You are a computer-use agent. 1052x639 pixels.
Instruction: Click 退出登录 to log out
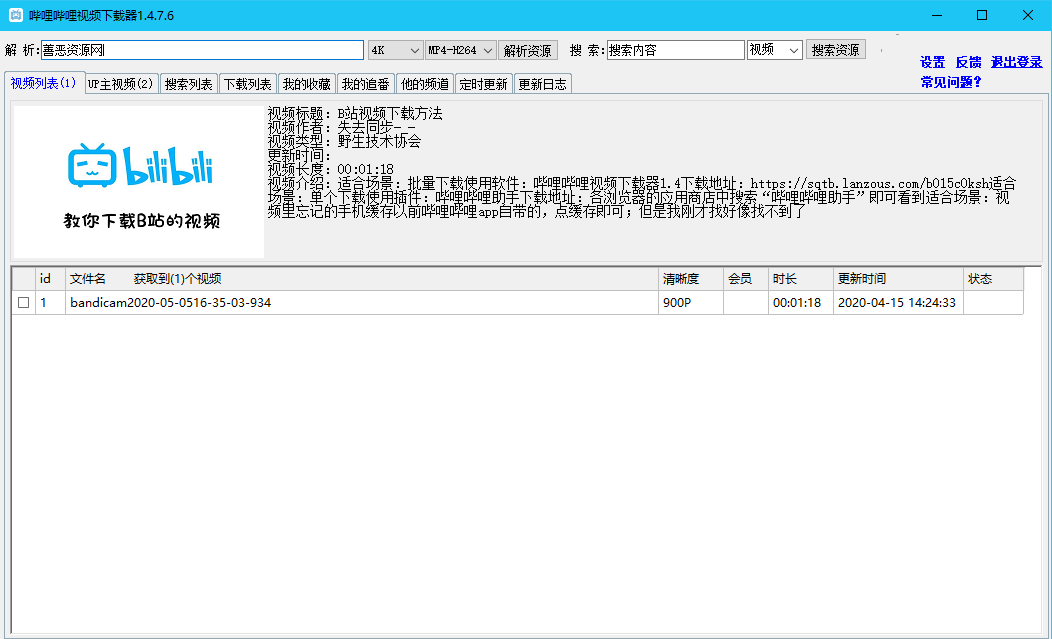[x=1017, y=62]
